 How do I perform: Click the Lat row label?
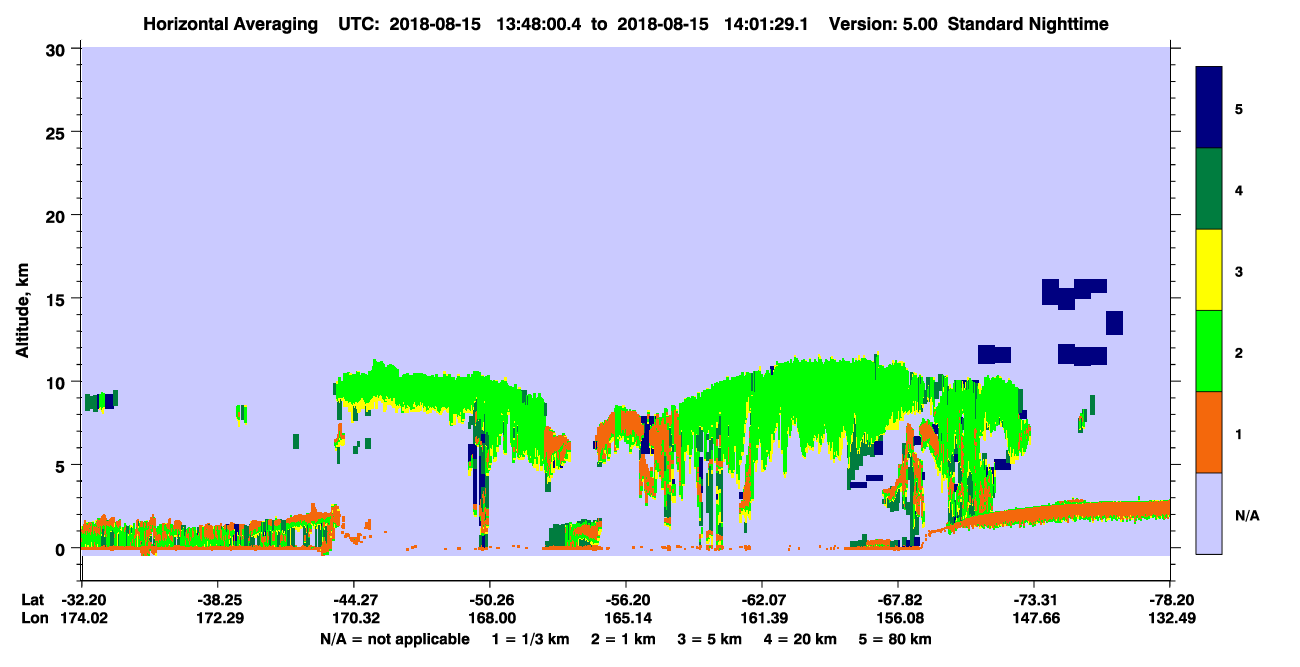point(33,600)
